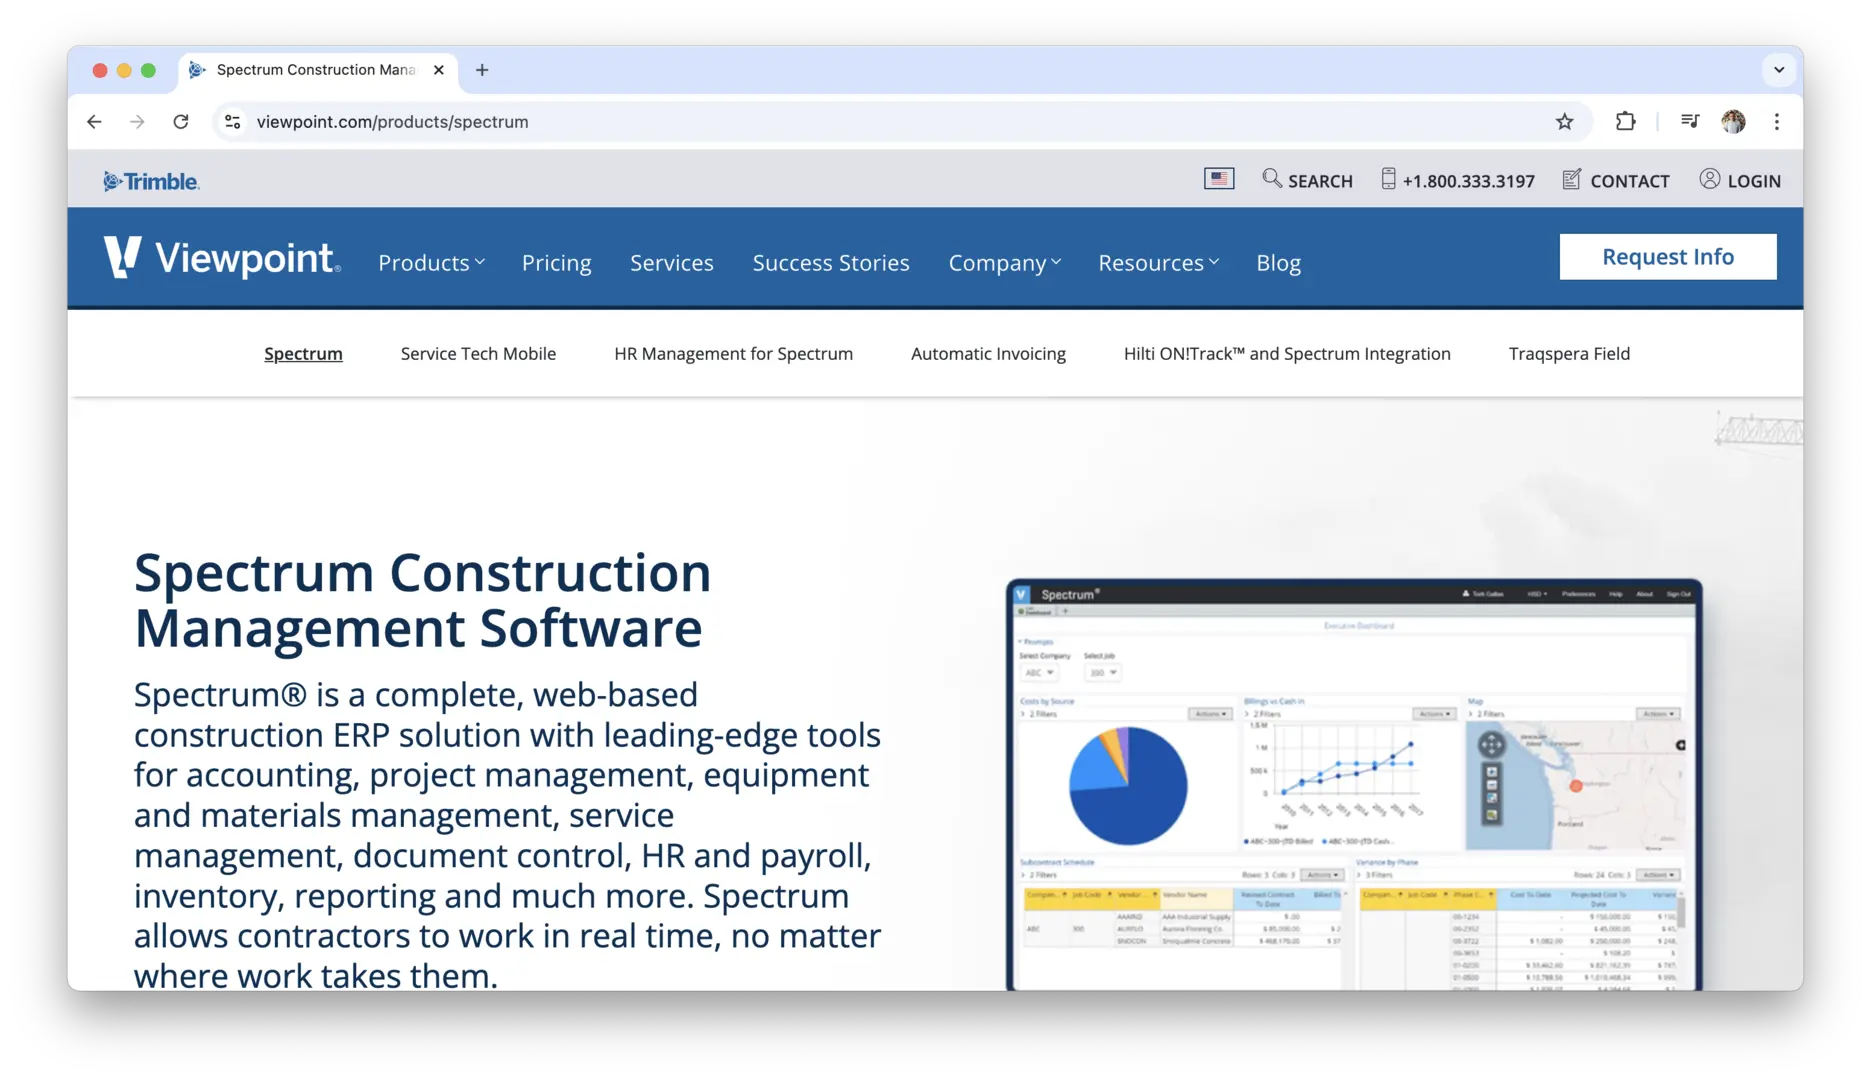This screenshot has width=1871, height=1080.
Task: Open Traqspera Field
Action: [1569, 354]
